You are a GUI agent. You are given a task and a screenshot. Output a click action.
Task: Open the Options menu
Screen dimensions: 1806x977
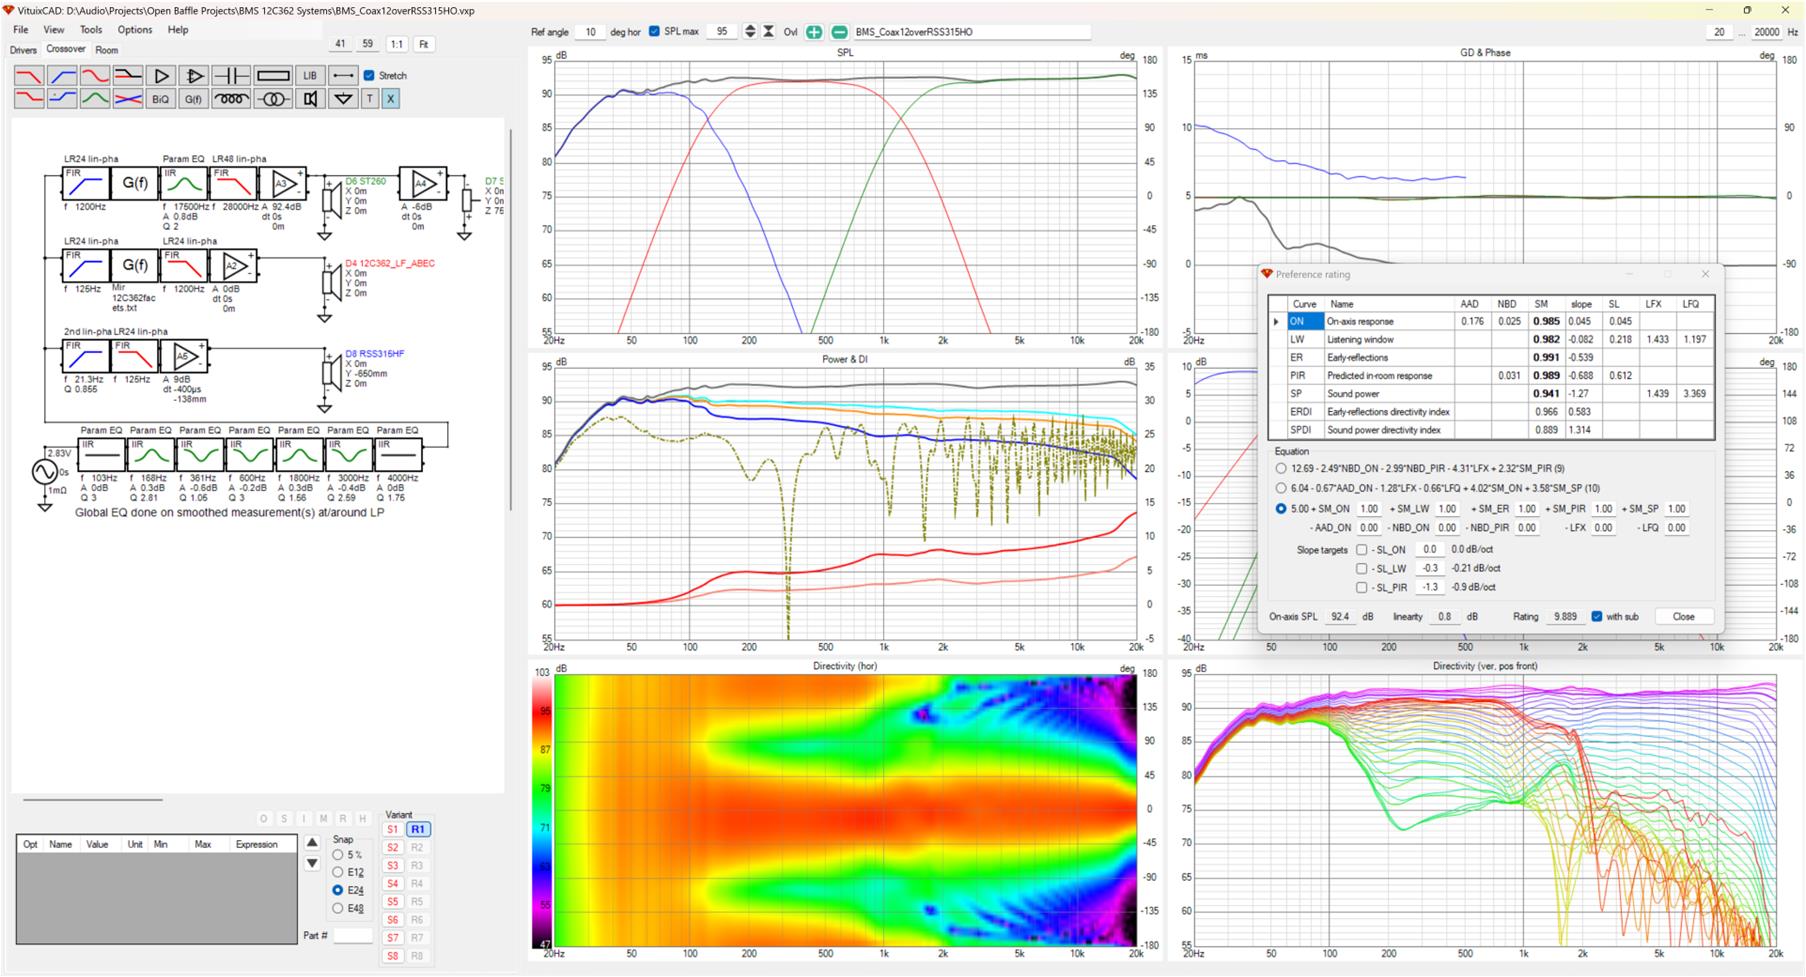coord(135,30)
